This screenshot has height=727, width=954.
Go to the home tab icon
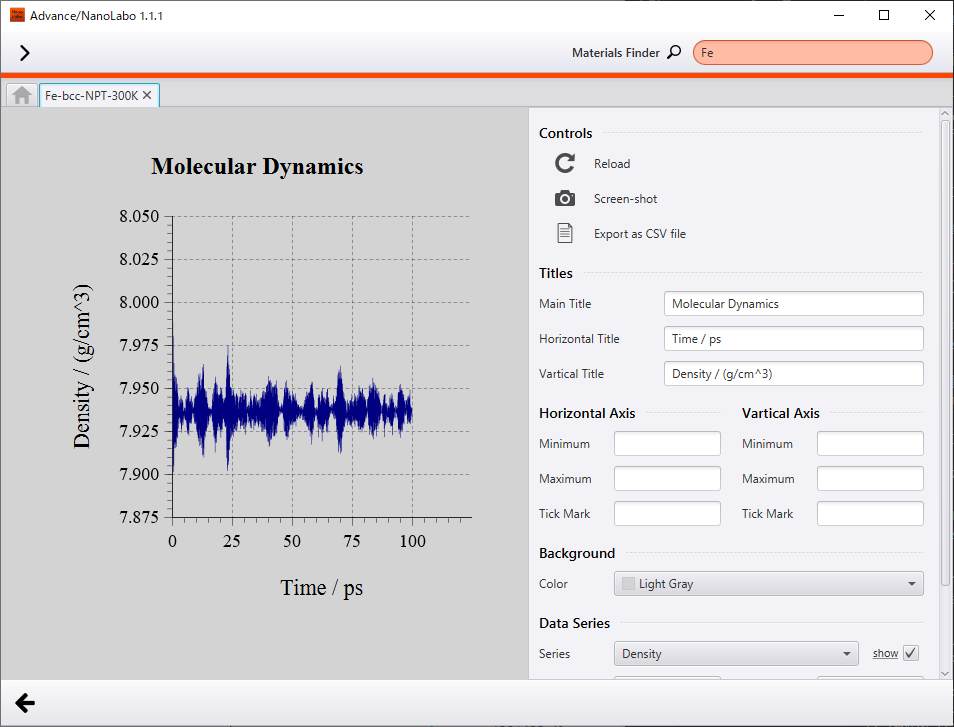click(x=22, y=96)
